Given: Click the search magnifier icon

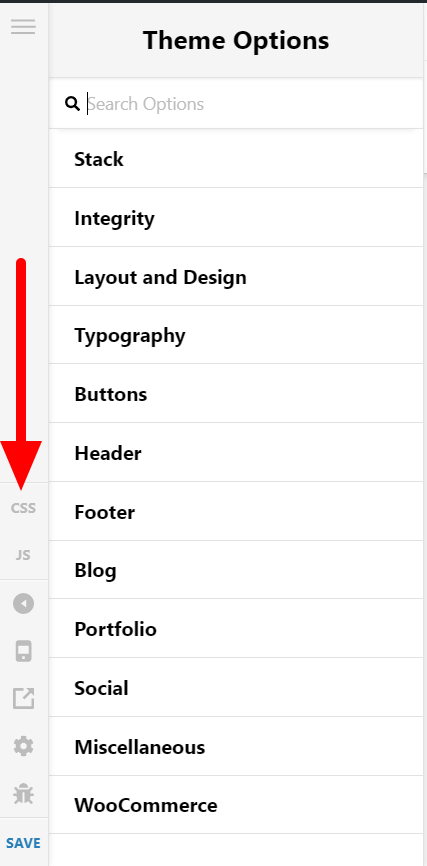Looking at the screenshot, I should point(72,103).
